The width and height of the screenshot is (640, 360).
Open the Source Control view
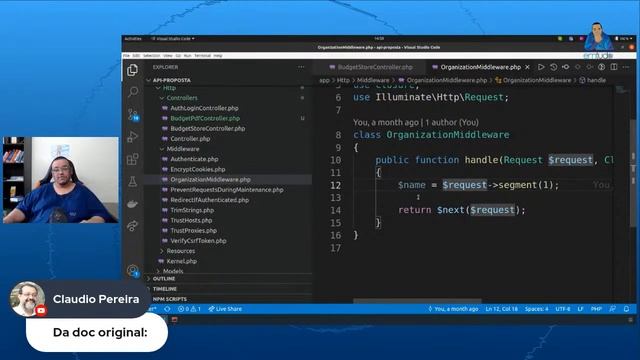(x=133, y=114)
